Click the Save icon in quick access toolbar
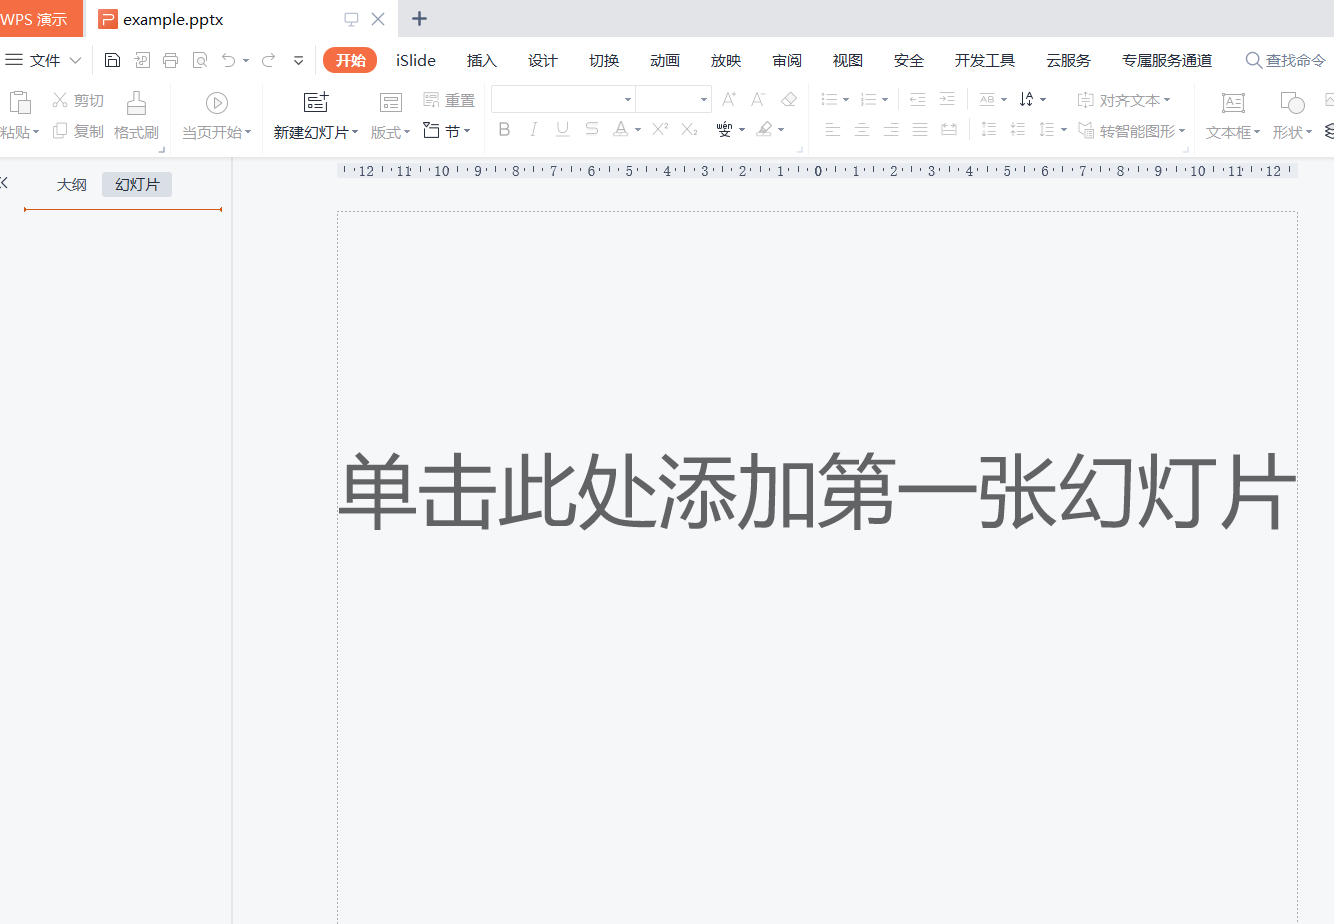1334x924 pixels. [x=112, y=60]
